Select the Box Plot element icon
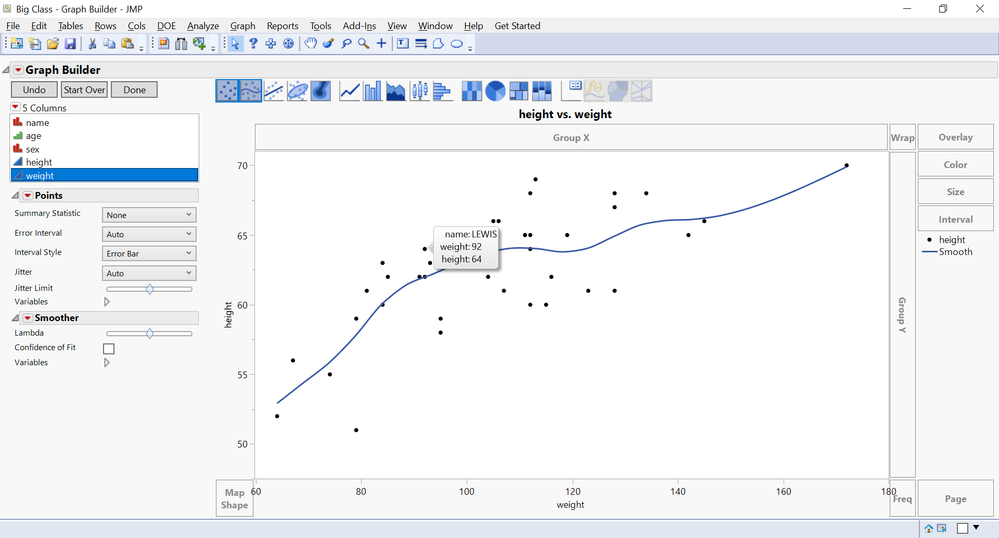This screenshot has height=538, width=999. [419, 91]
